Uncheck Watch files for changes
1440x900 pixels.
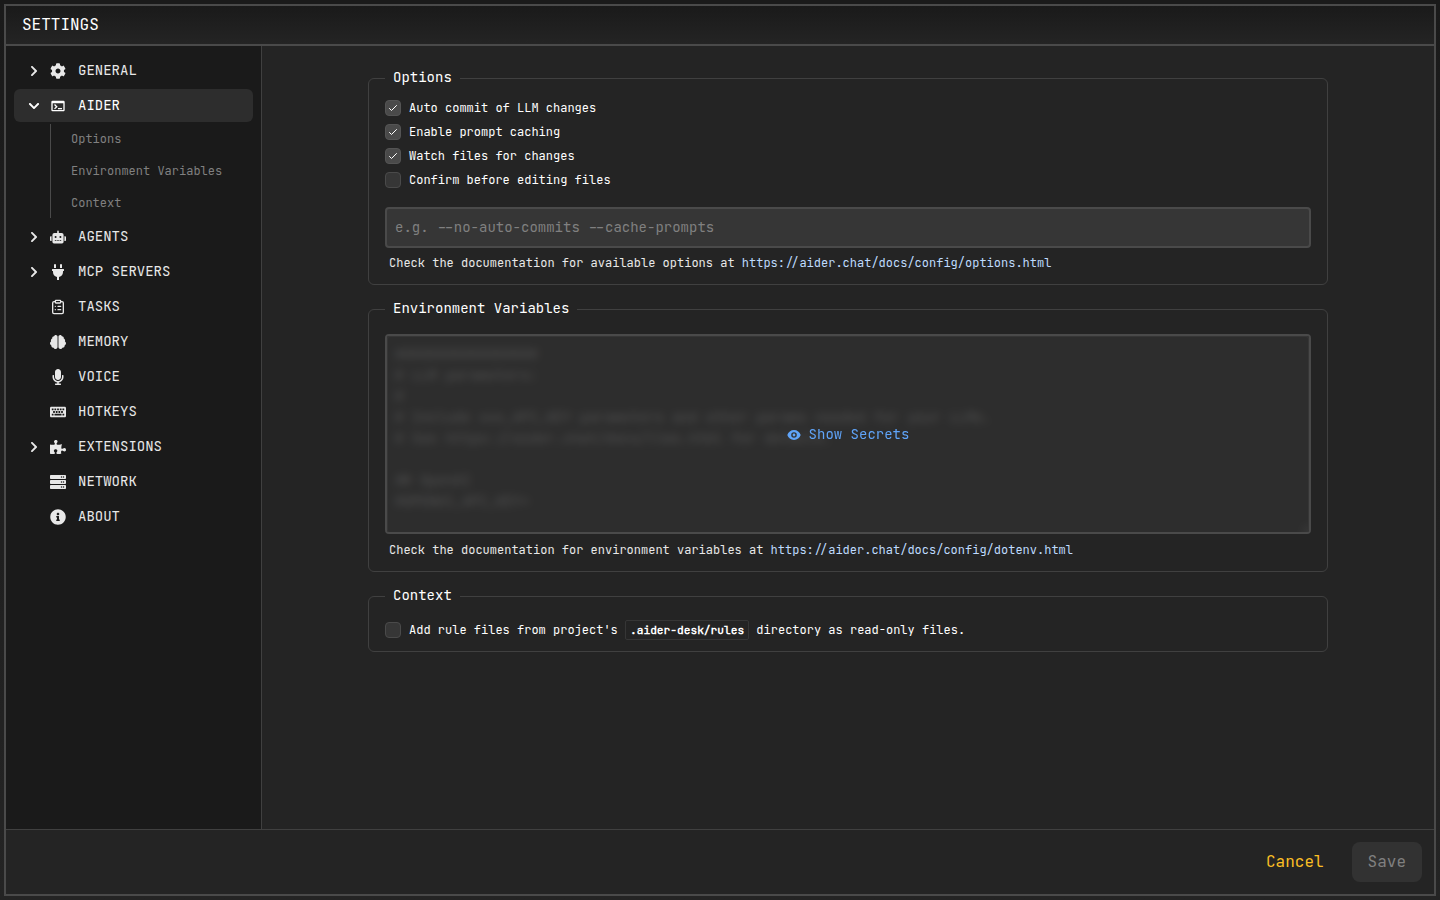click(393, 156)
